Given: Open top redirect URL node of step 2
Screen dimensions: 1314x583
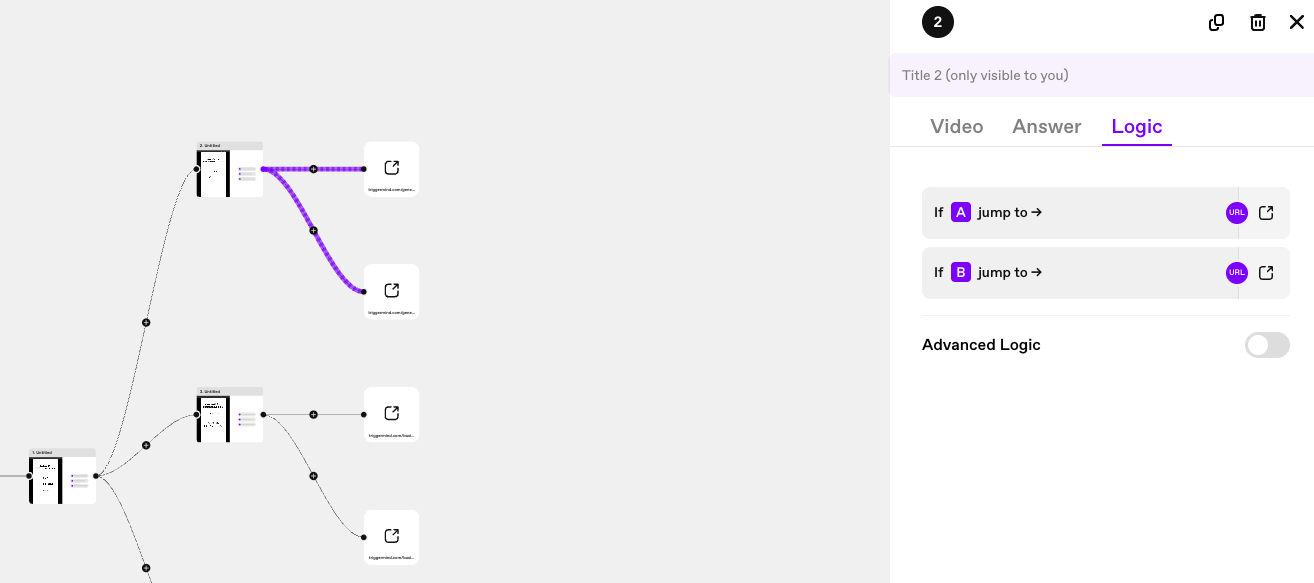Looking at the screenshot, I should [x=391, y=168].
